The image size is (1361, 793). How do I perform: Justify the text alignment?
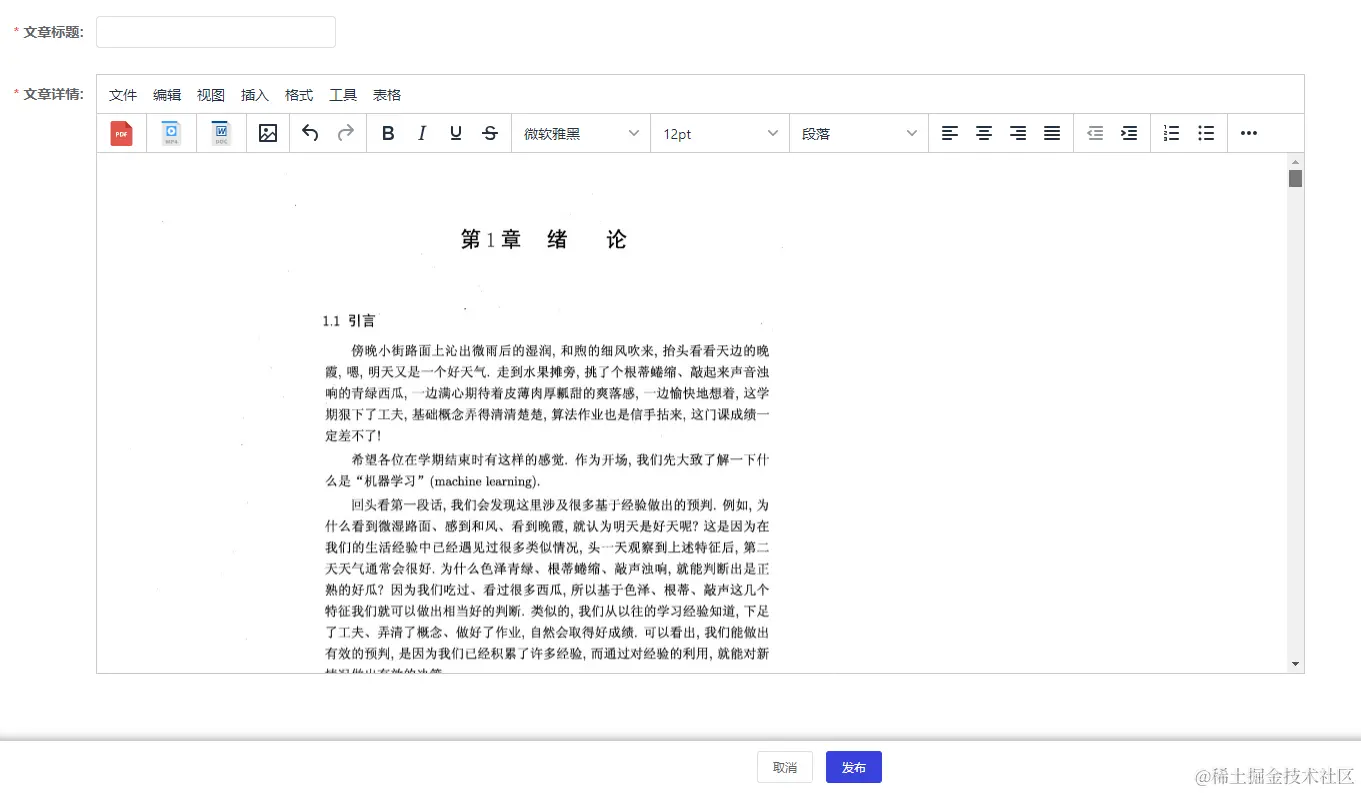[1052, 133]
